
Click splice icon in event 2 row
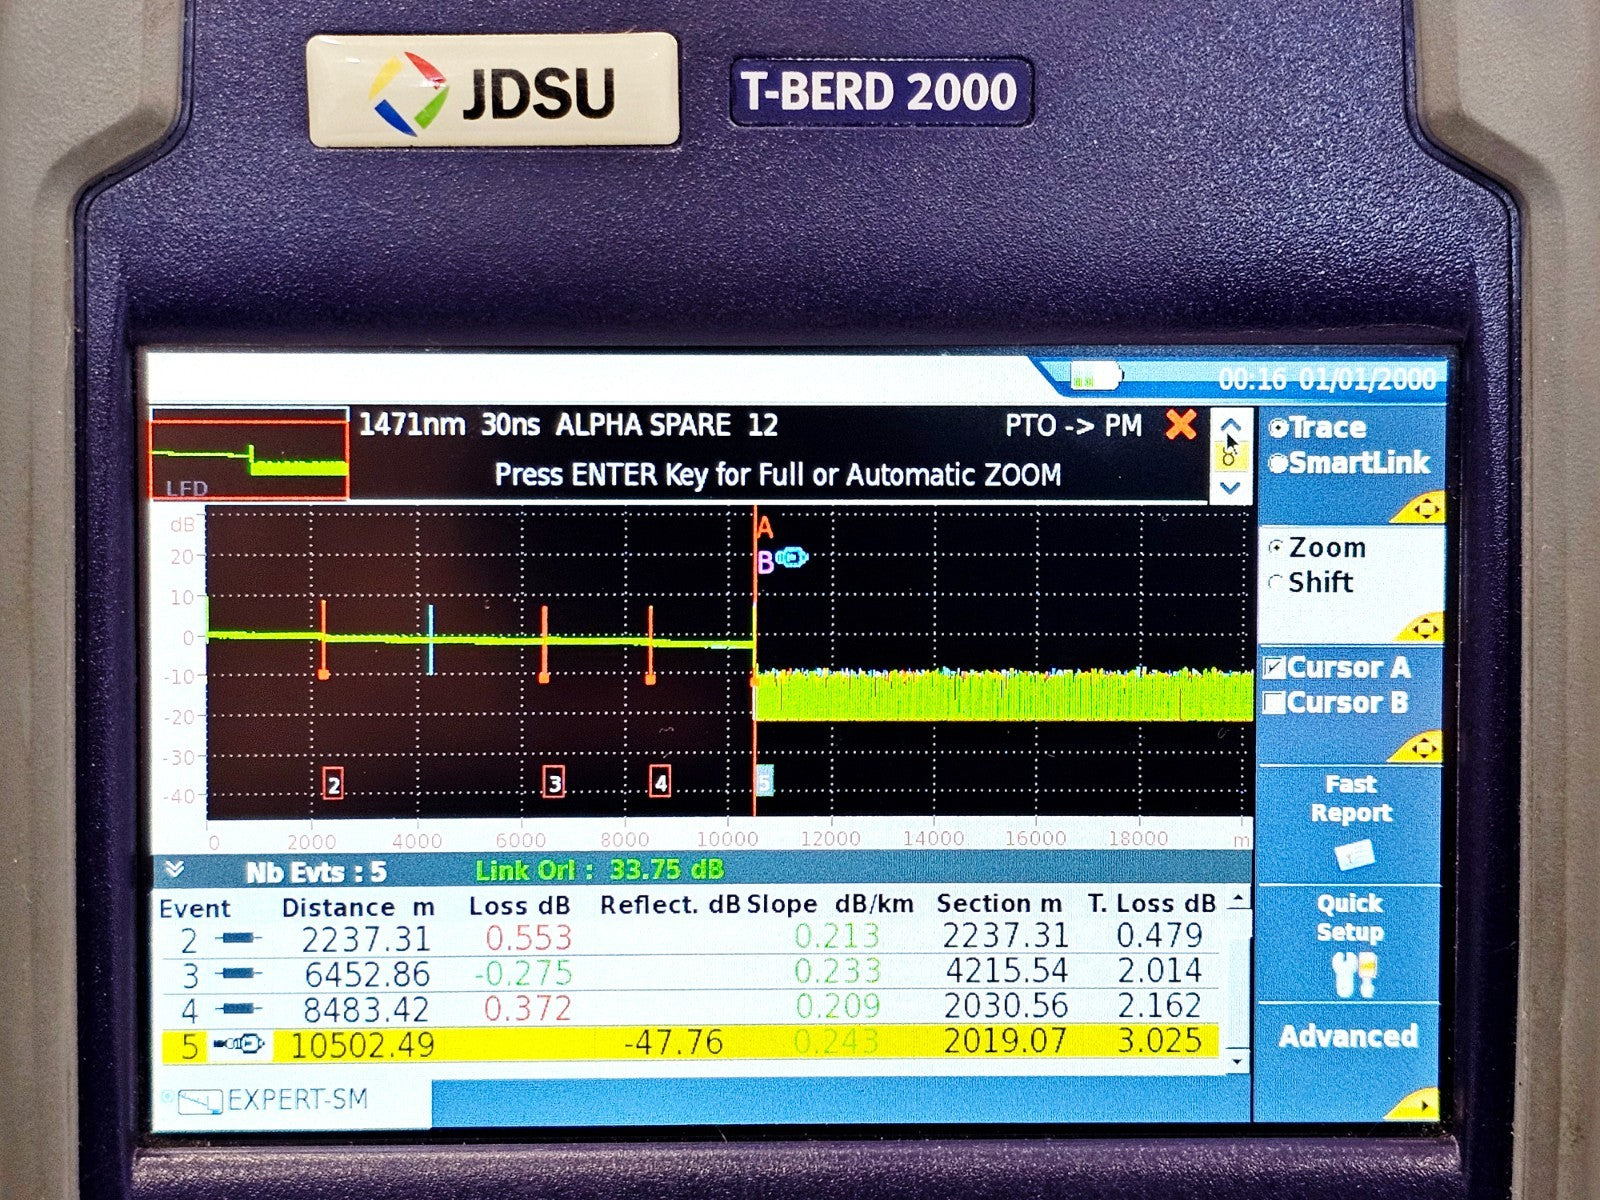pos(238,939)
